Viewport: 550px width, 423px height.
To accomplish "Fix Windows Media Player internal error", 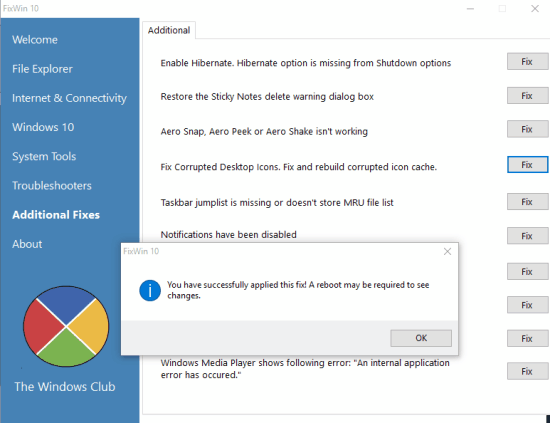I will point(527,371).
